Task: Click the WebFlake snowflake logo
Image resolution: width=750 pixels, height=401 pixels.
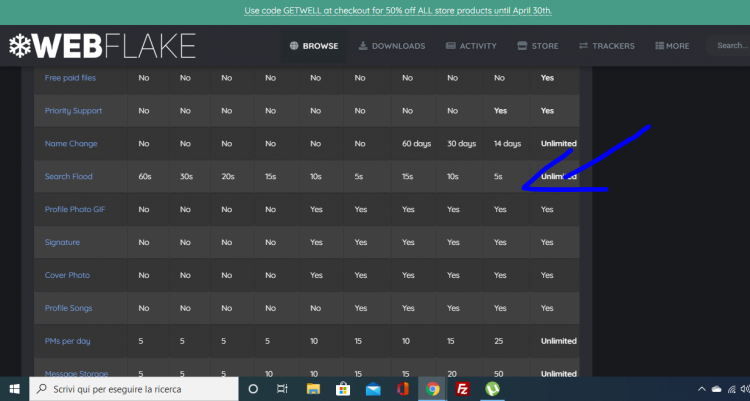Action: tap(20, 46)
